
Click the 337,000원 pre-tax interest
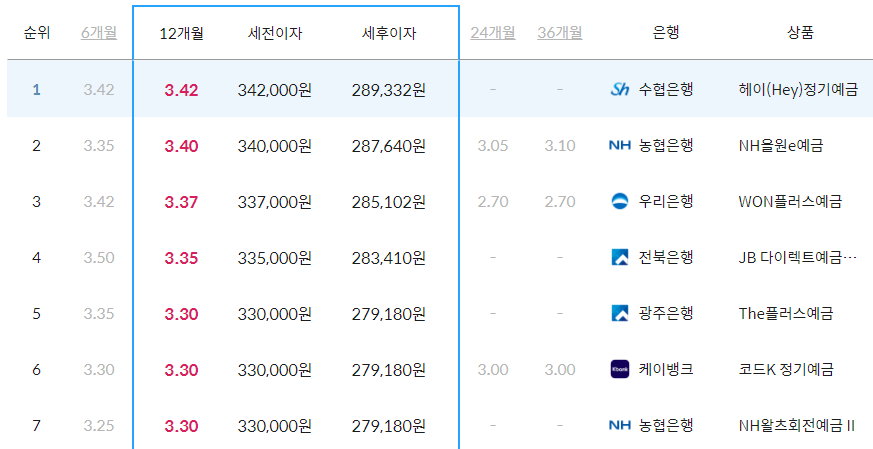pos(274,202)
